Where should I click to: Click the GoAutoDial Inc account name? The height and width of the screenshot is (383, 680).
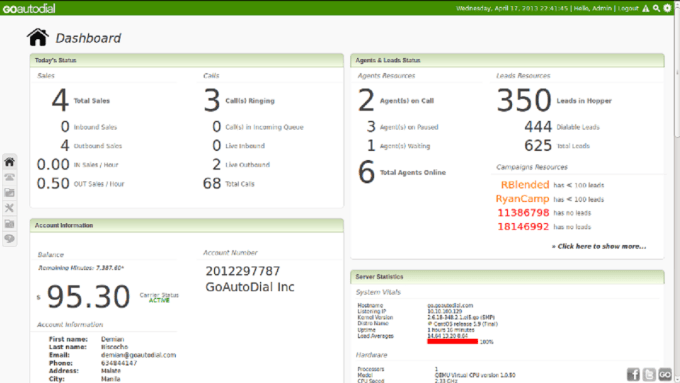(x=250, y=287)
